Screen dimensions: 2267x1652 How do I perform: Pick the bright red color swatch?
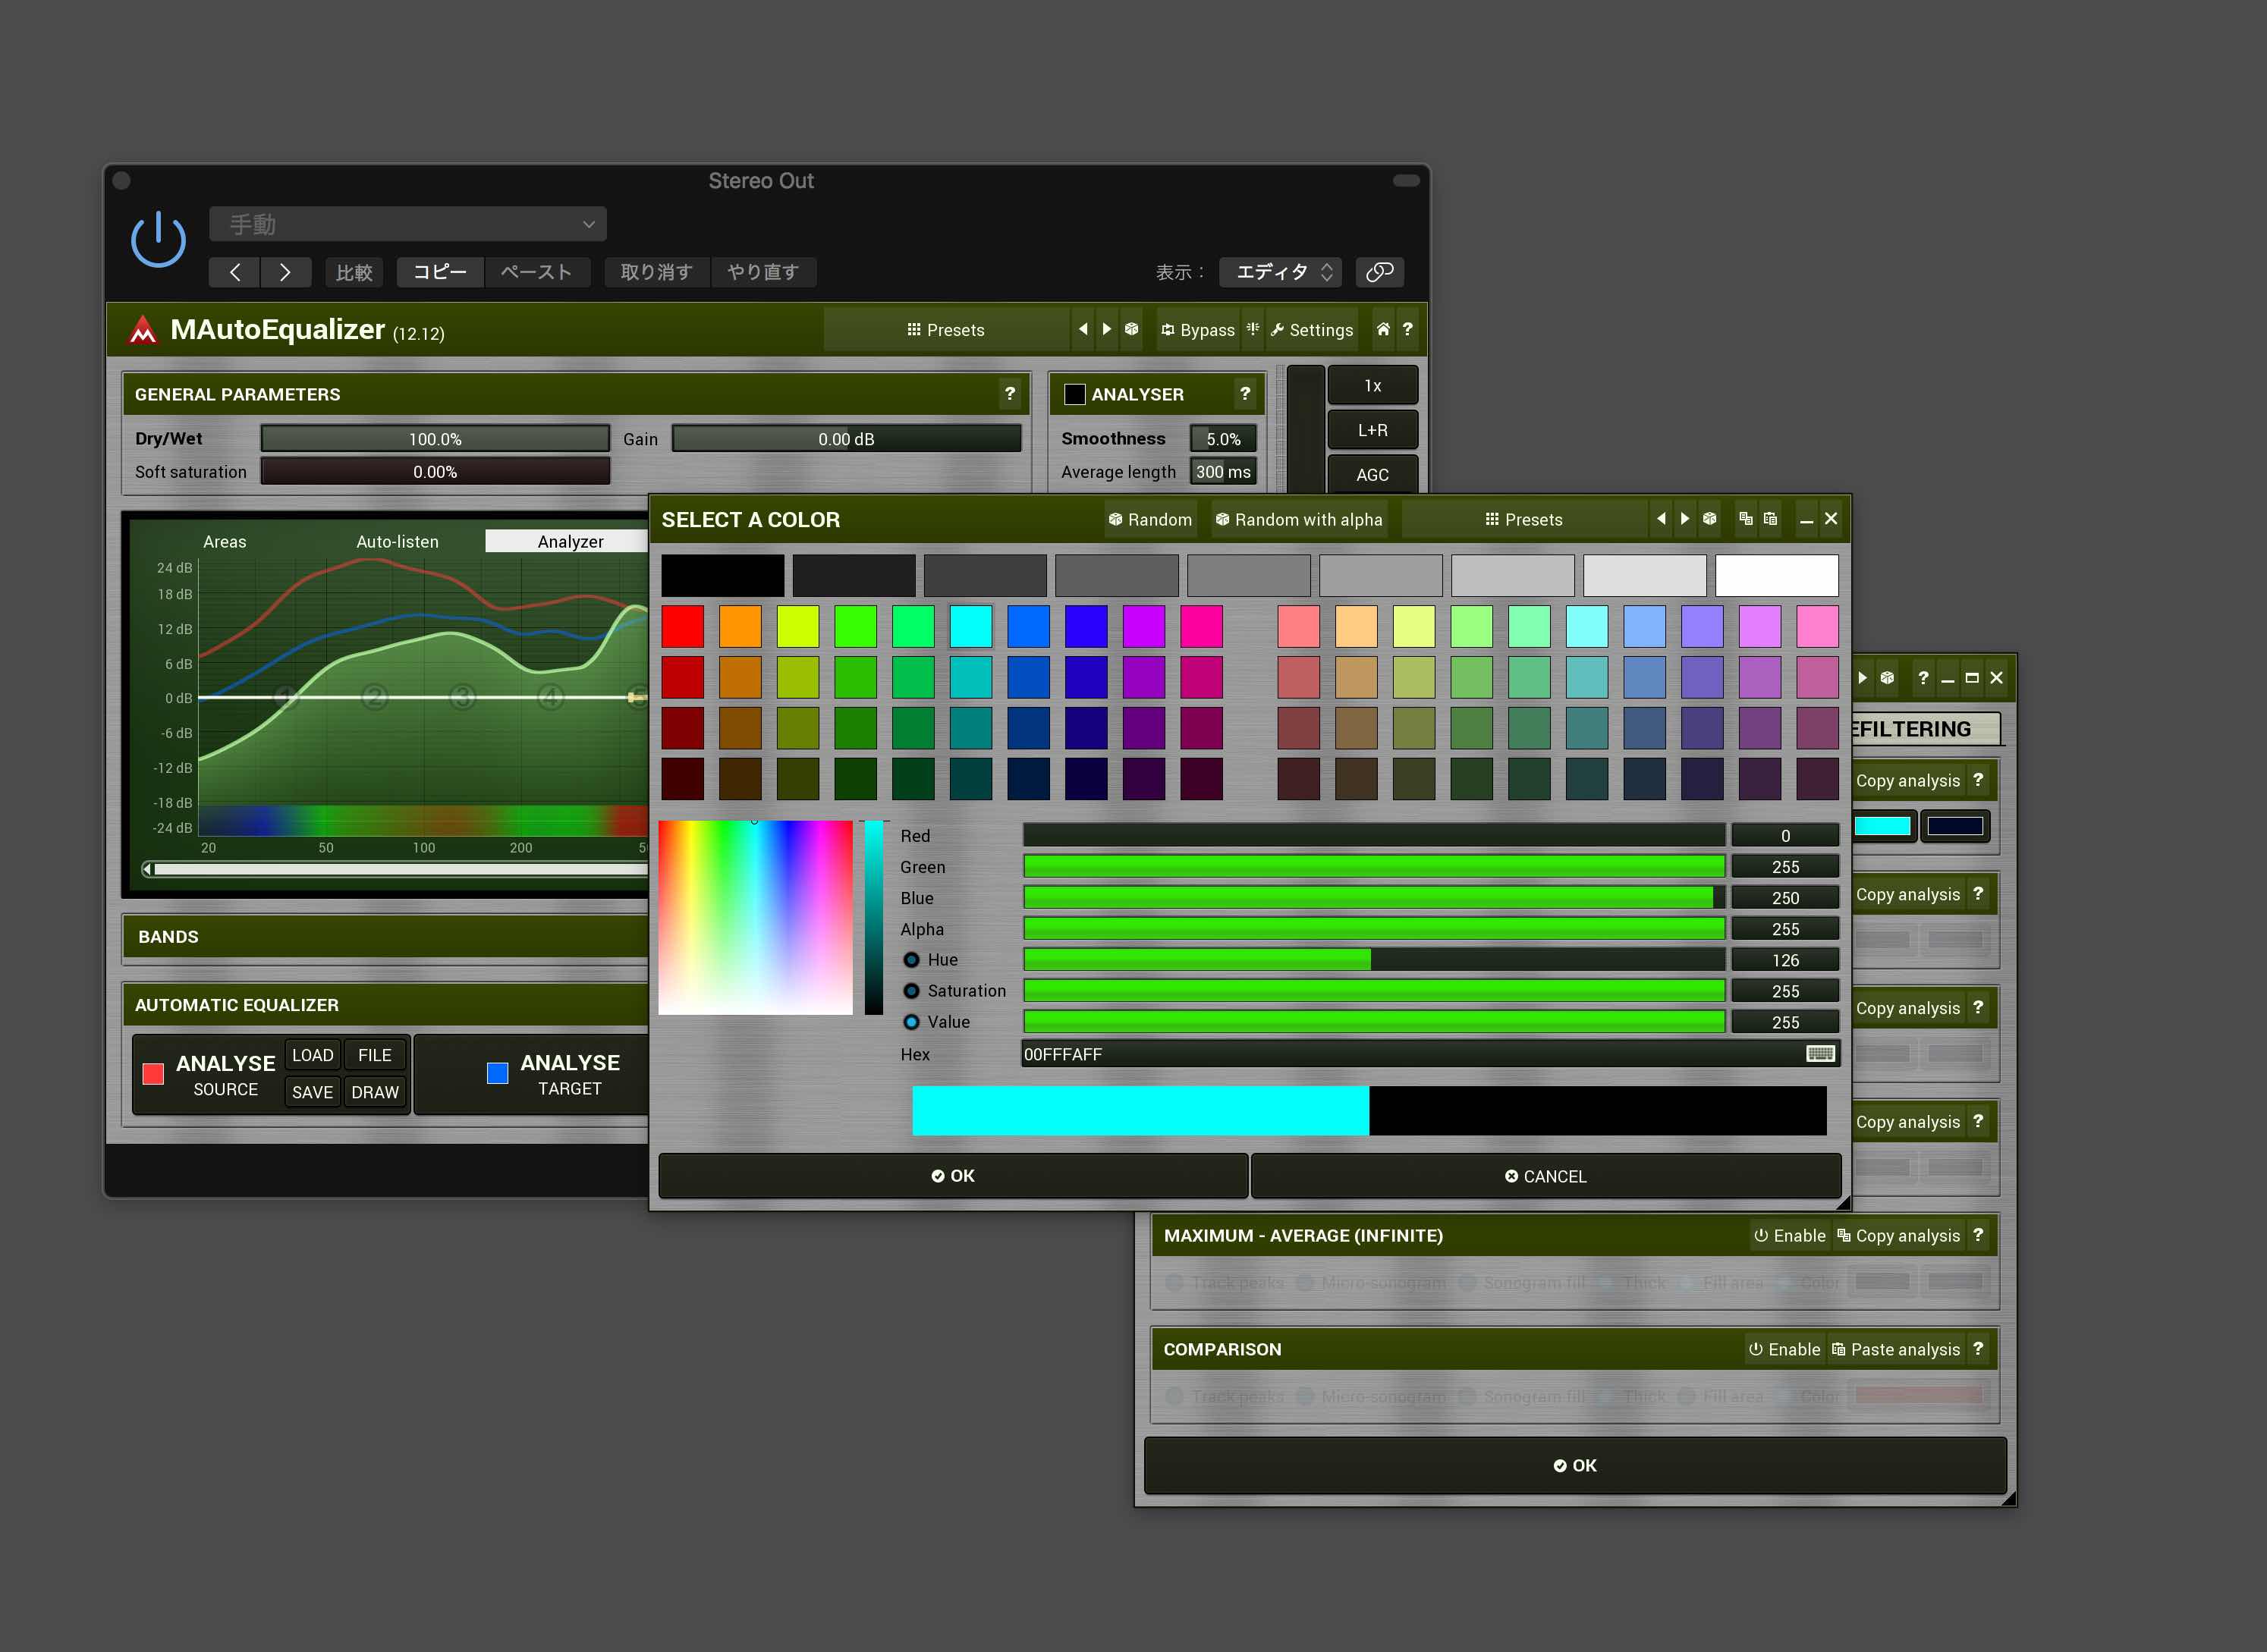(682, 627)
